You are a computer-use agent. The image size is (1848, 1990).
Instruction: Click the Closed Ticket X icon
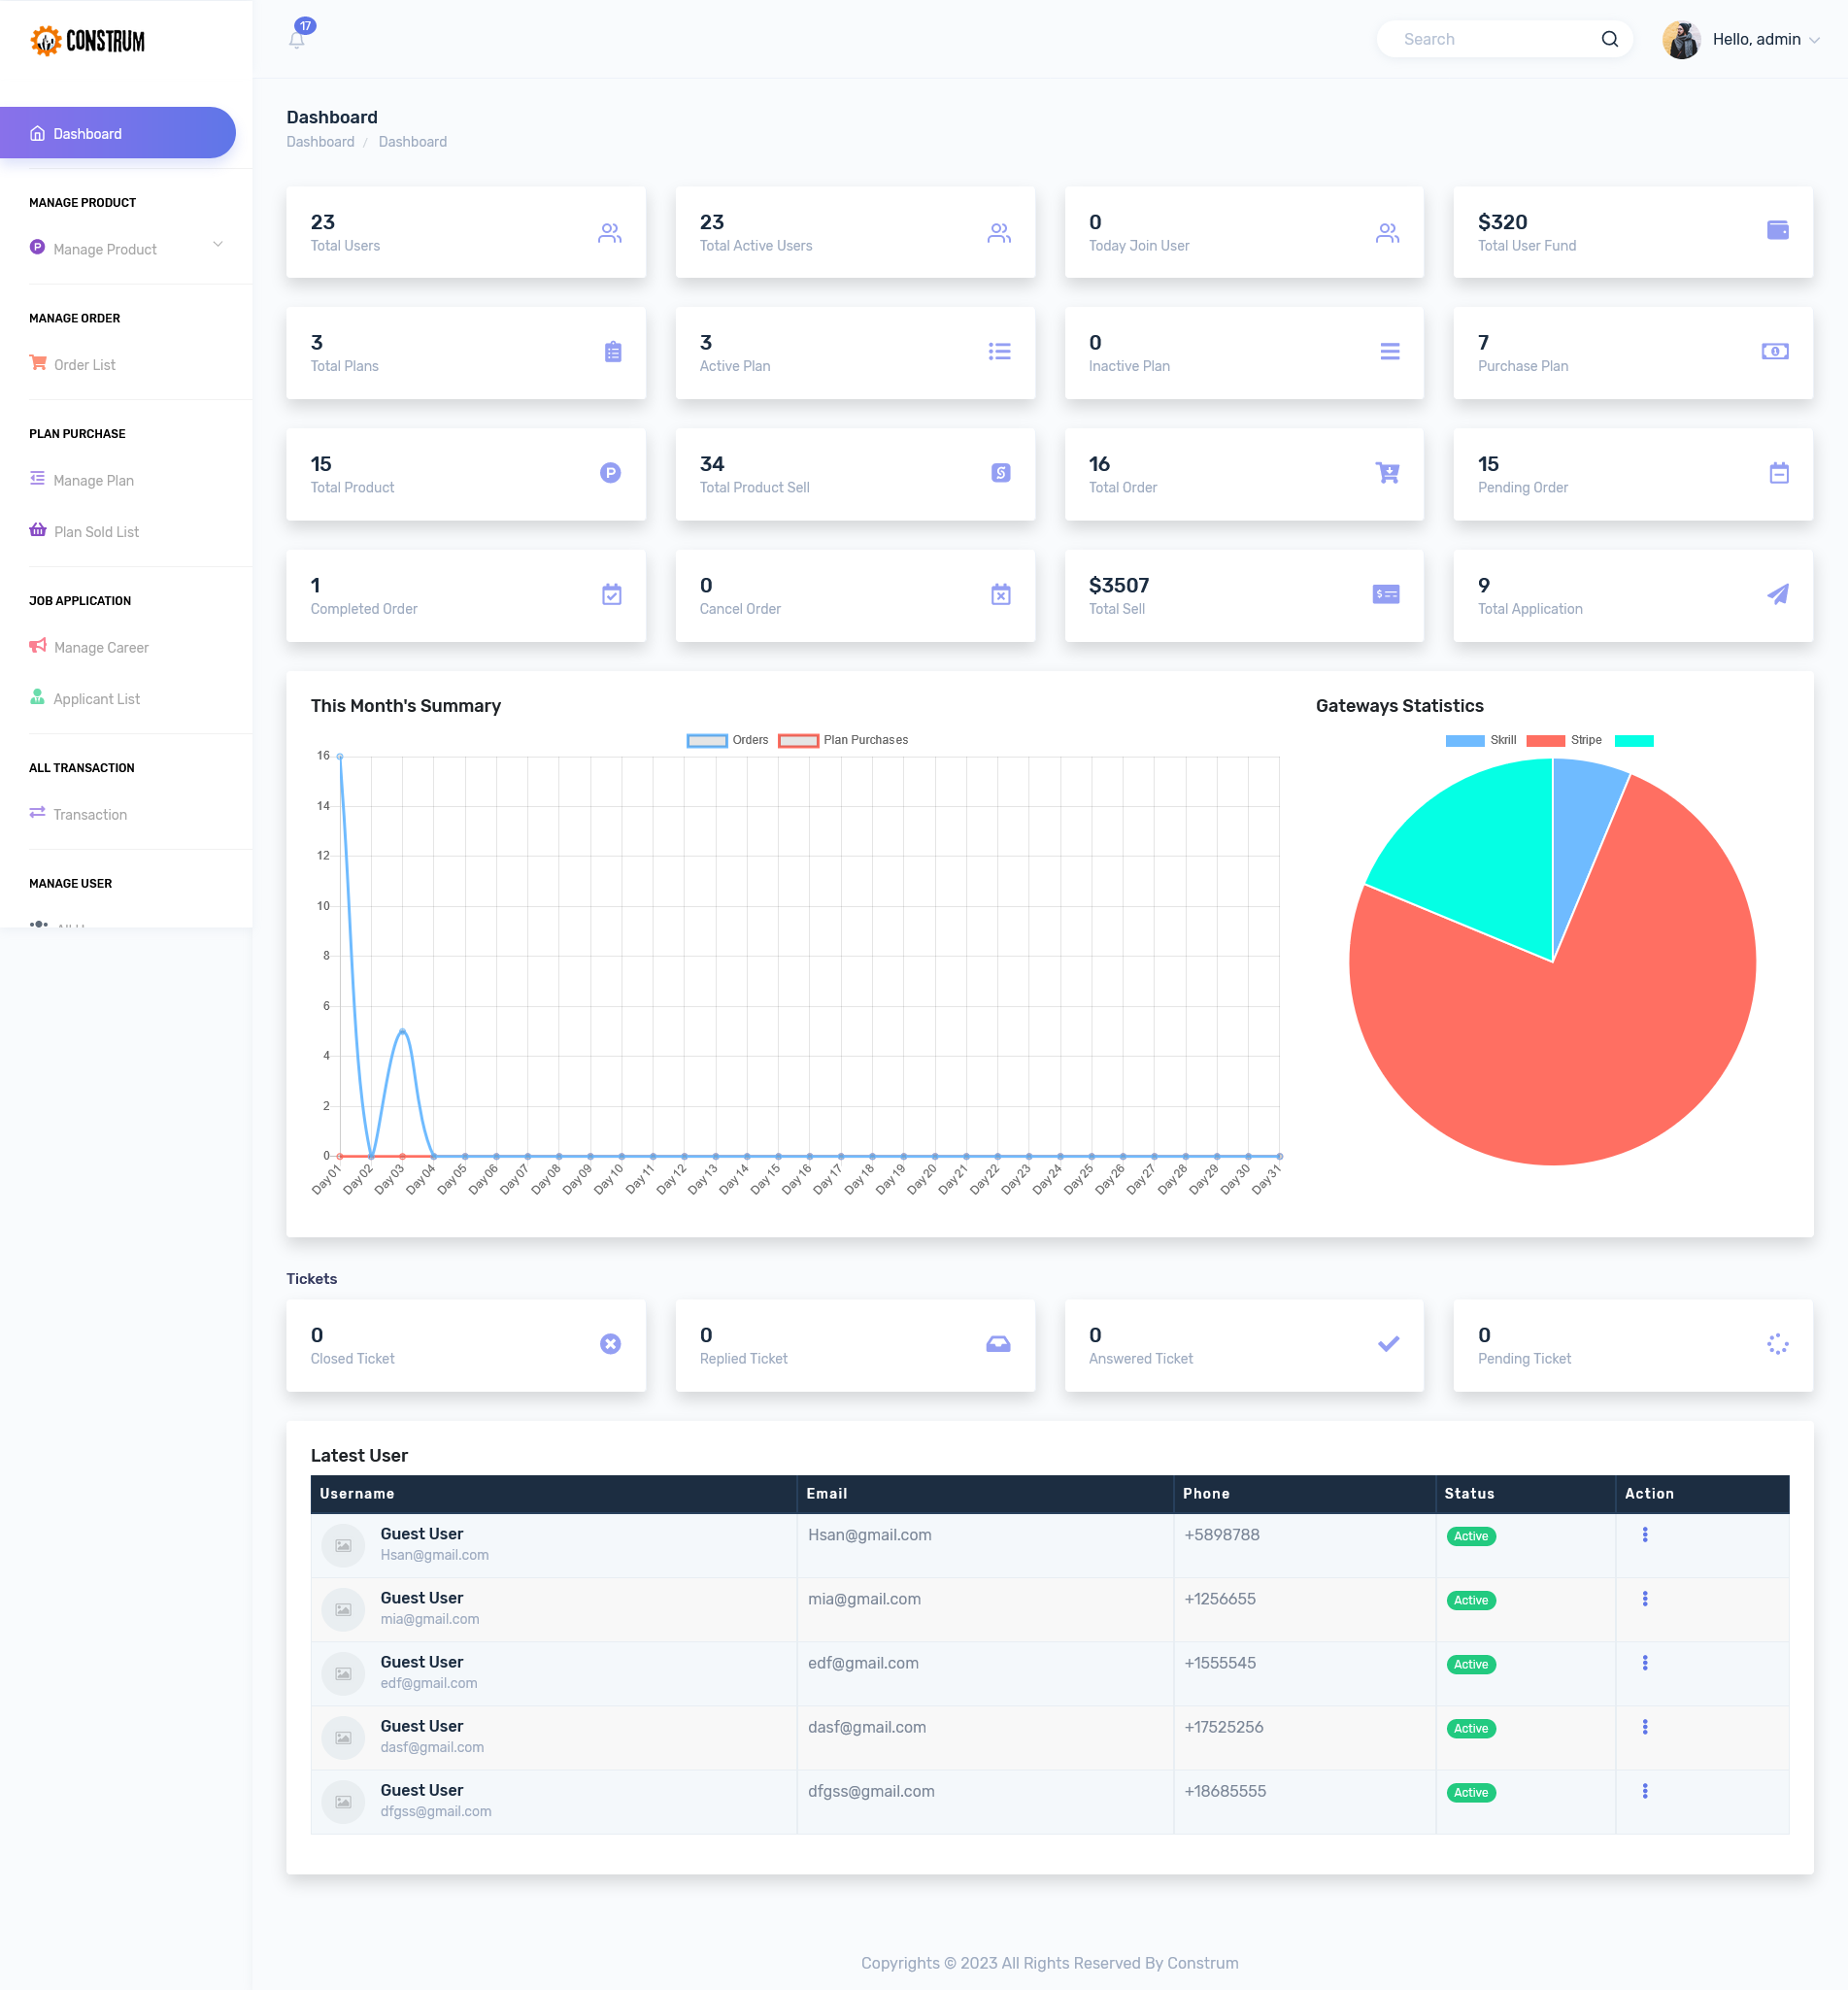pos(610,1344)
